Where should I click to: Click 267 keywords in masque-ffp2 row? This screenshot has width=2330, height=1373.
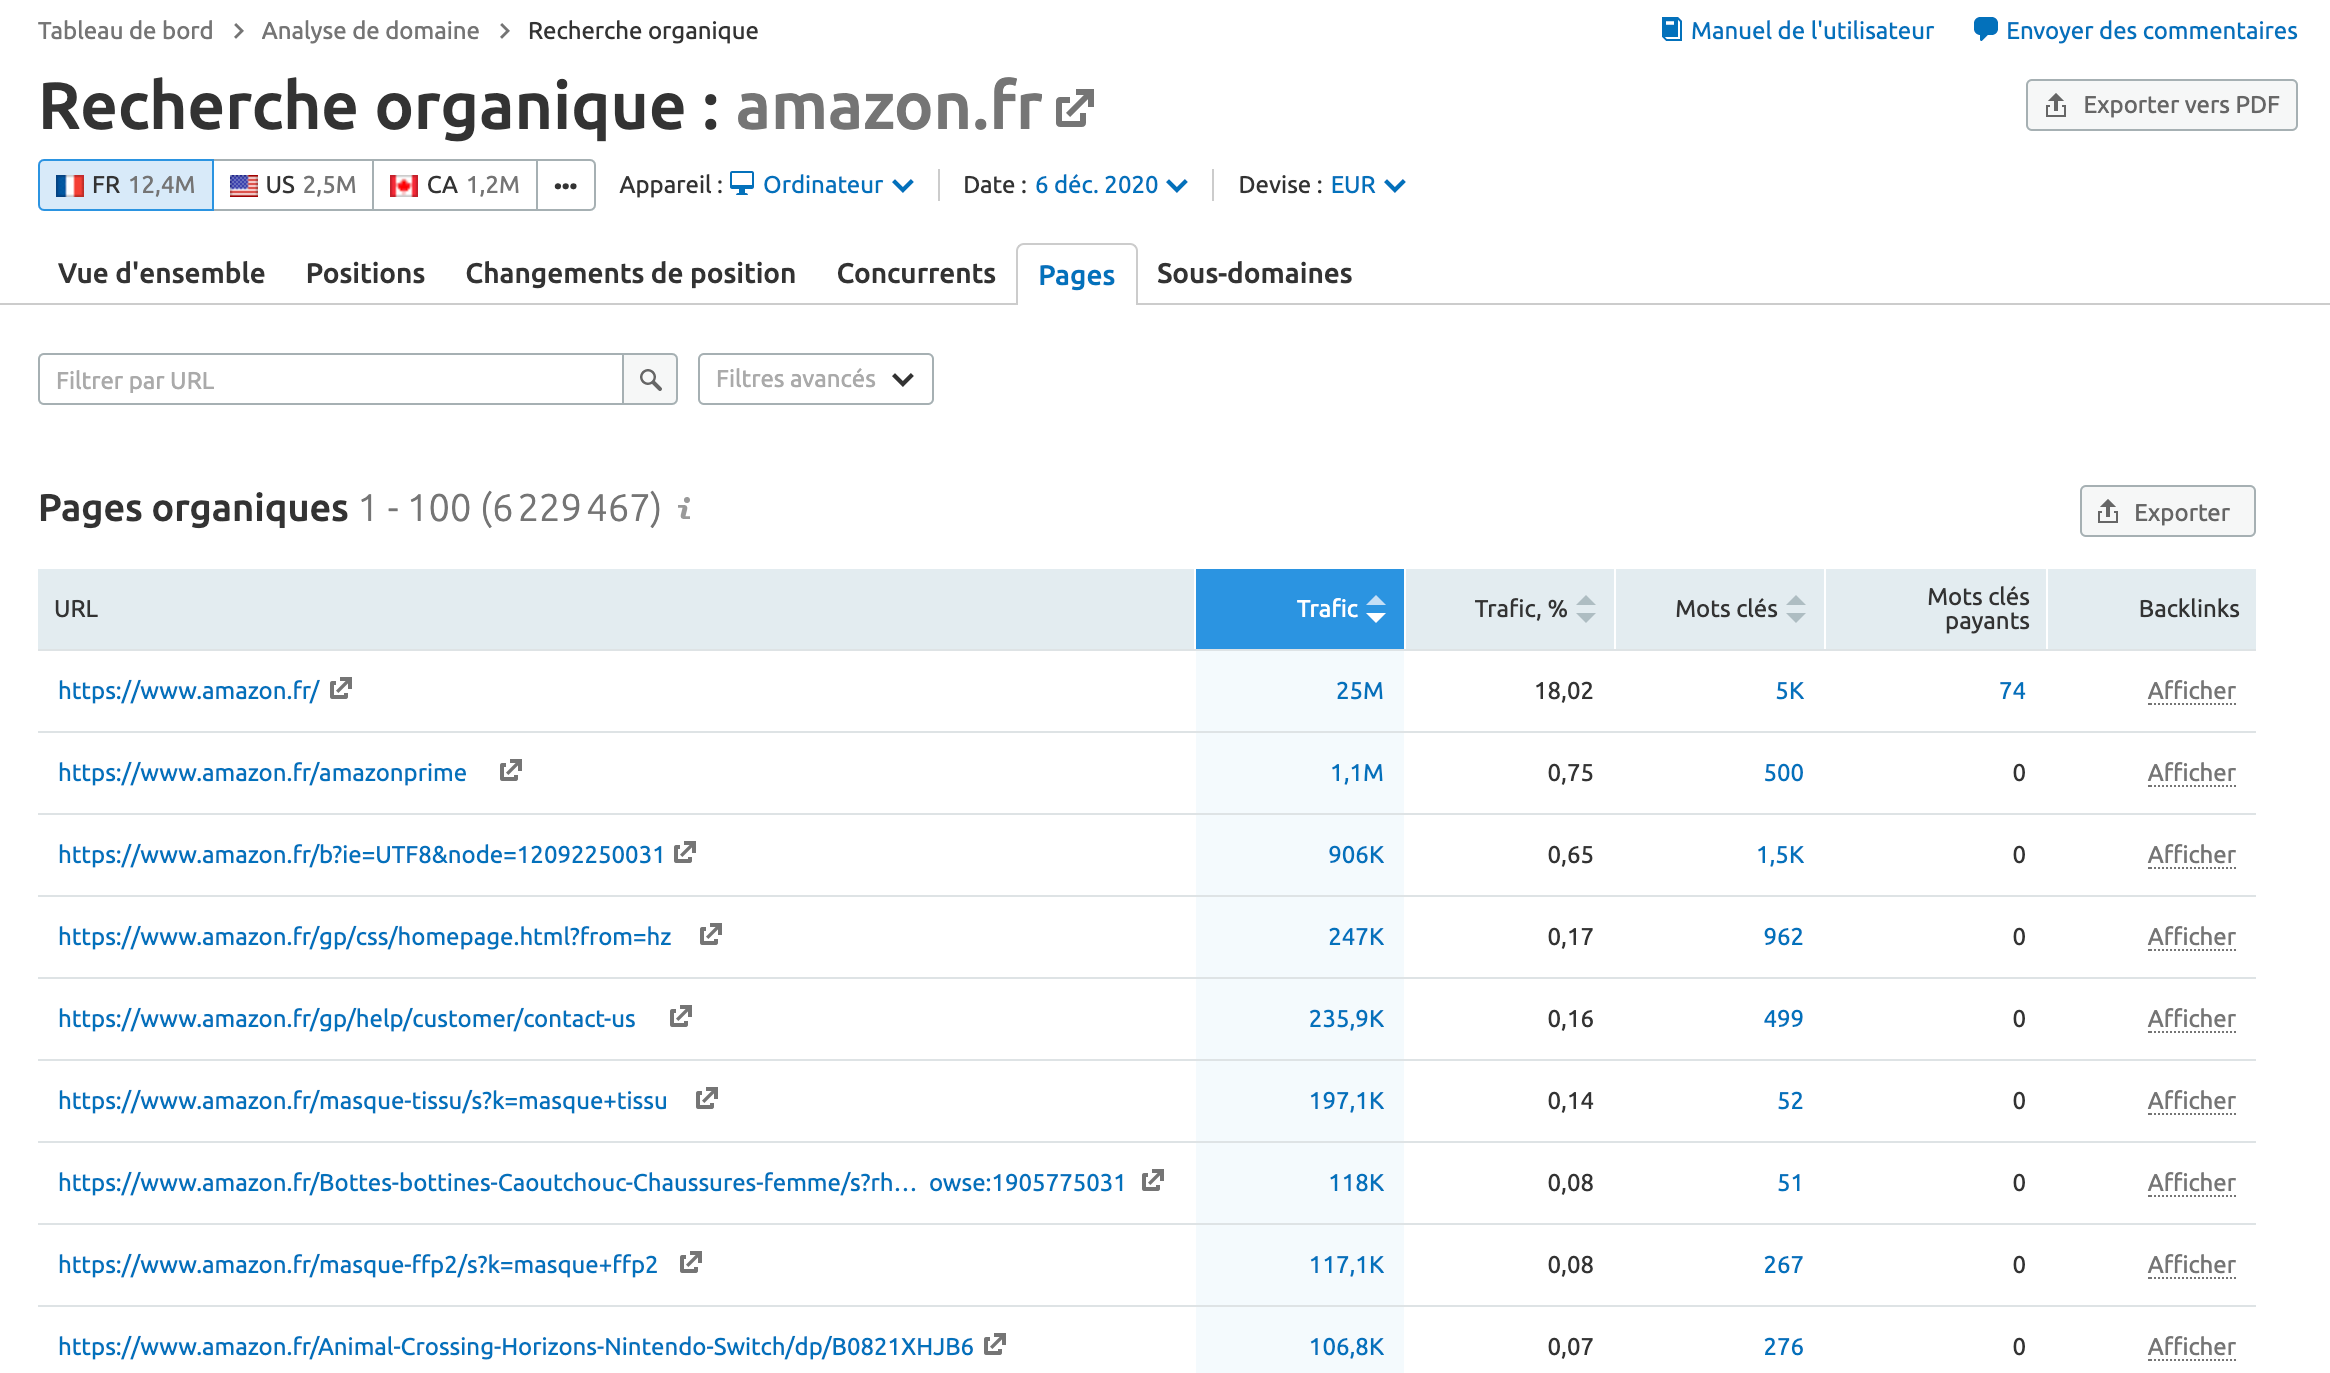pos(1783,1264)
